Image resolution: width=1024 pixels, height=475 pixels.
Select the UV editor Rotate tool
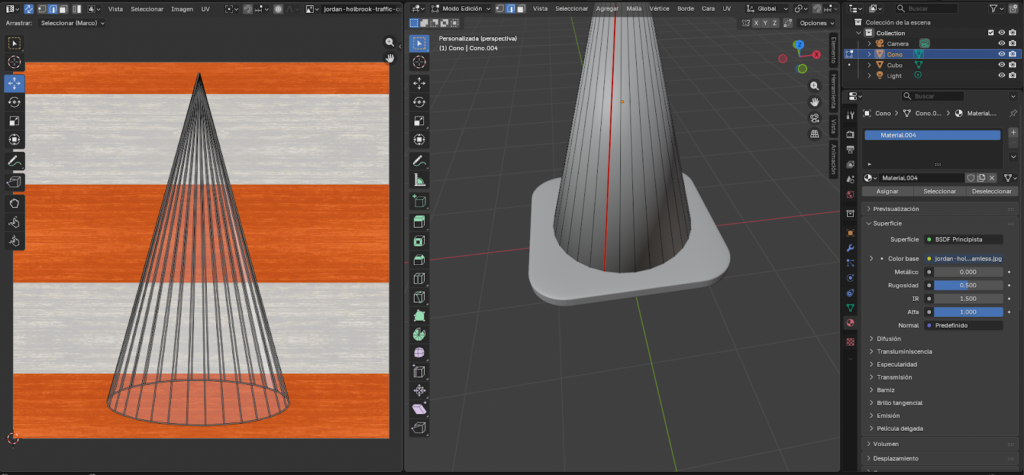tap(15, 101)
